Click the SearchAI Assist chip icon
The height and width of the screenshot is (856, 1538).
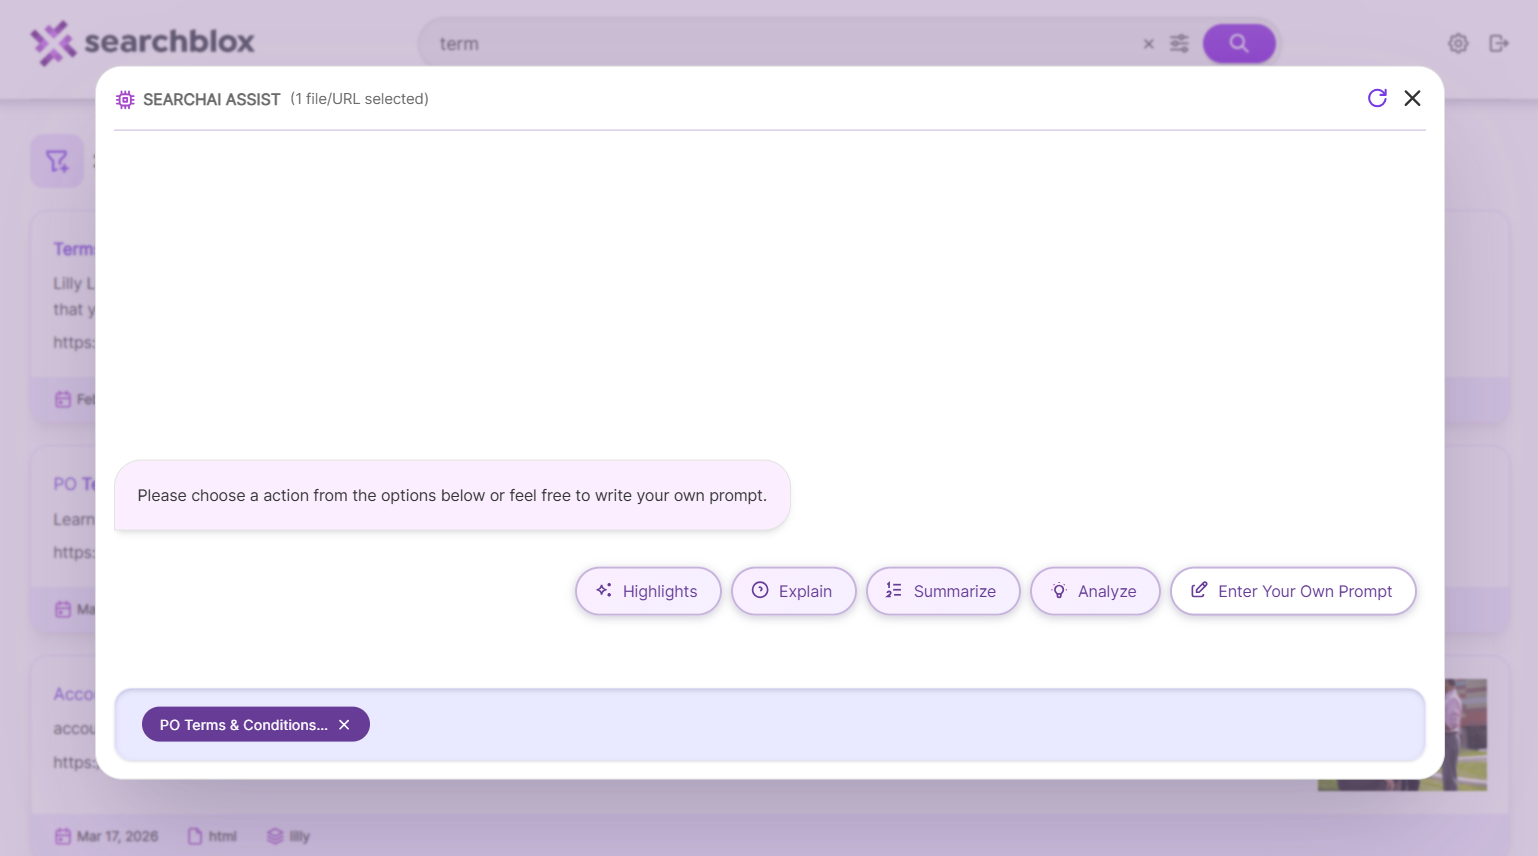click(125, 99)
